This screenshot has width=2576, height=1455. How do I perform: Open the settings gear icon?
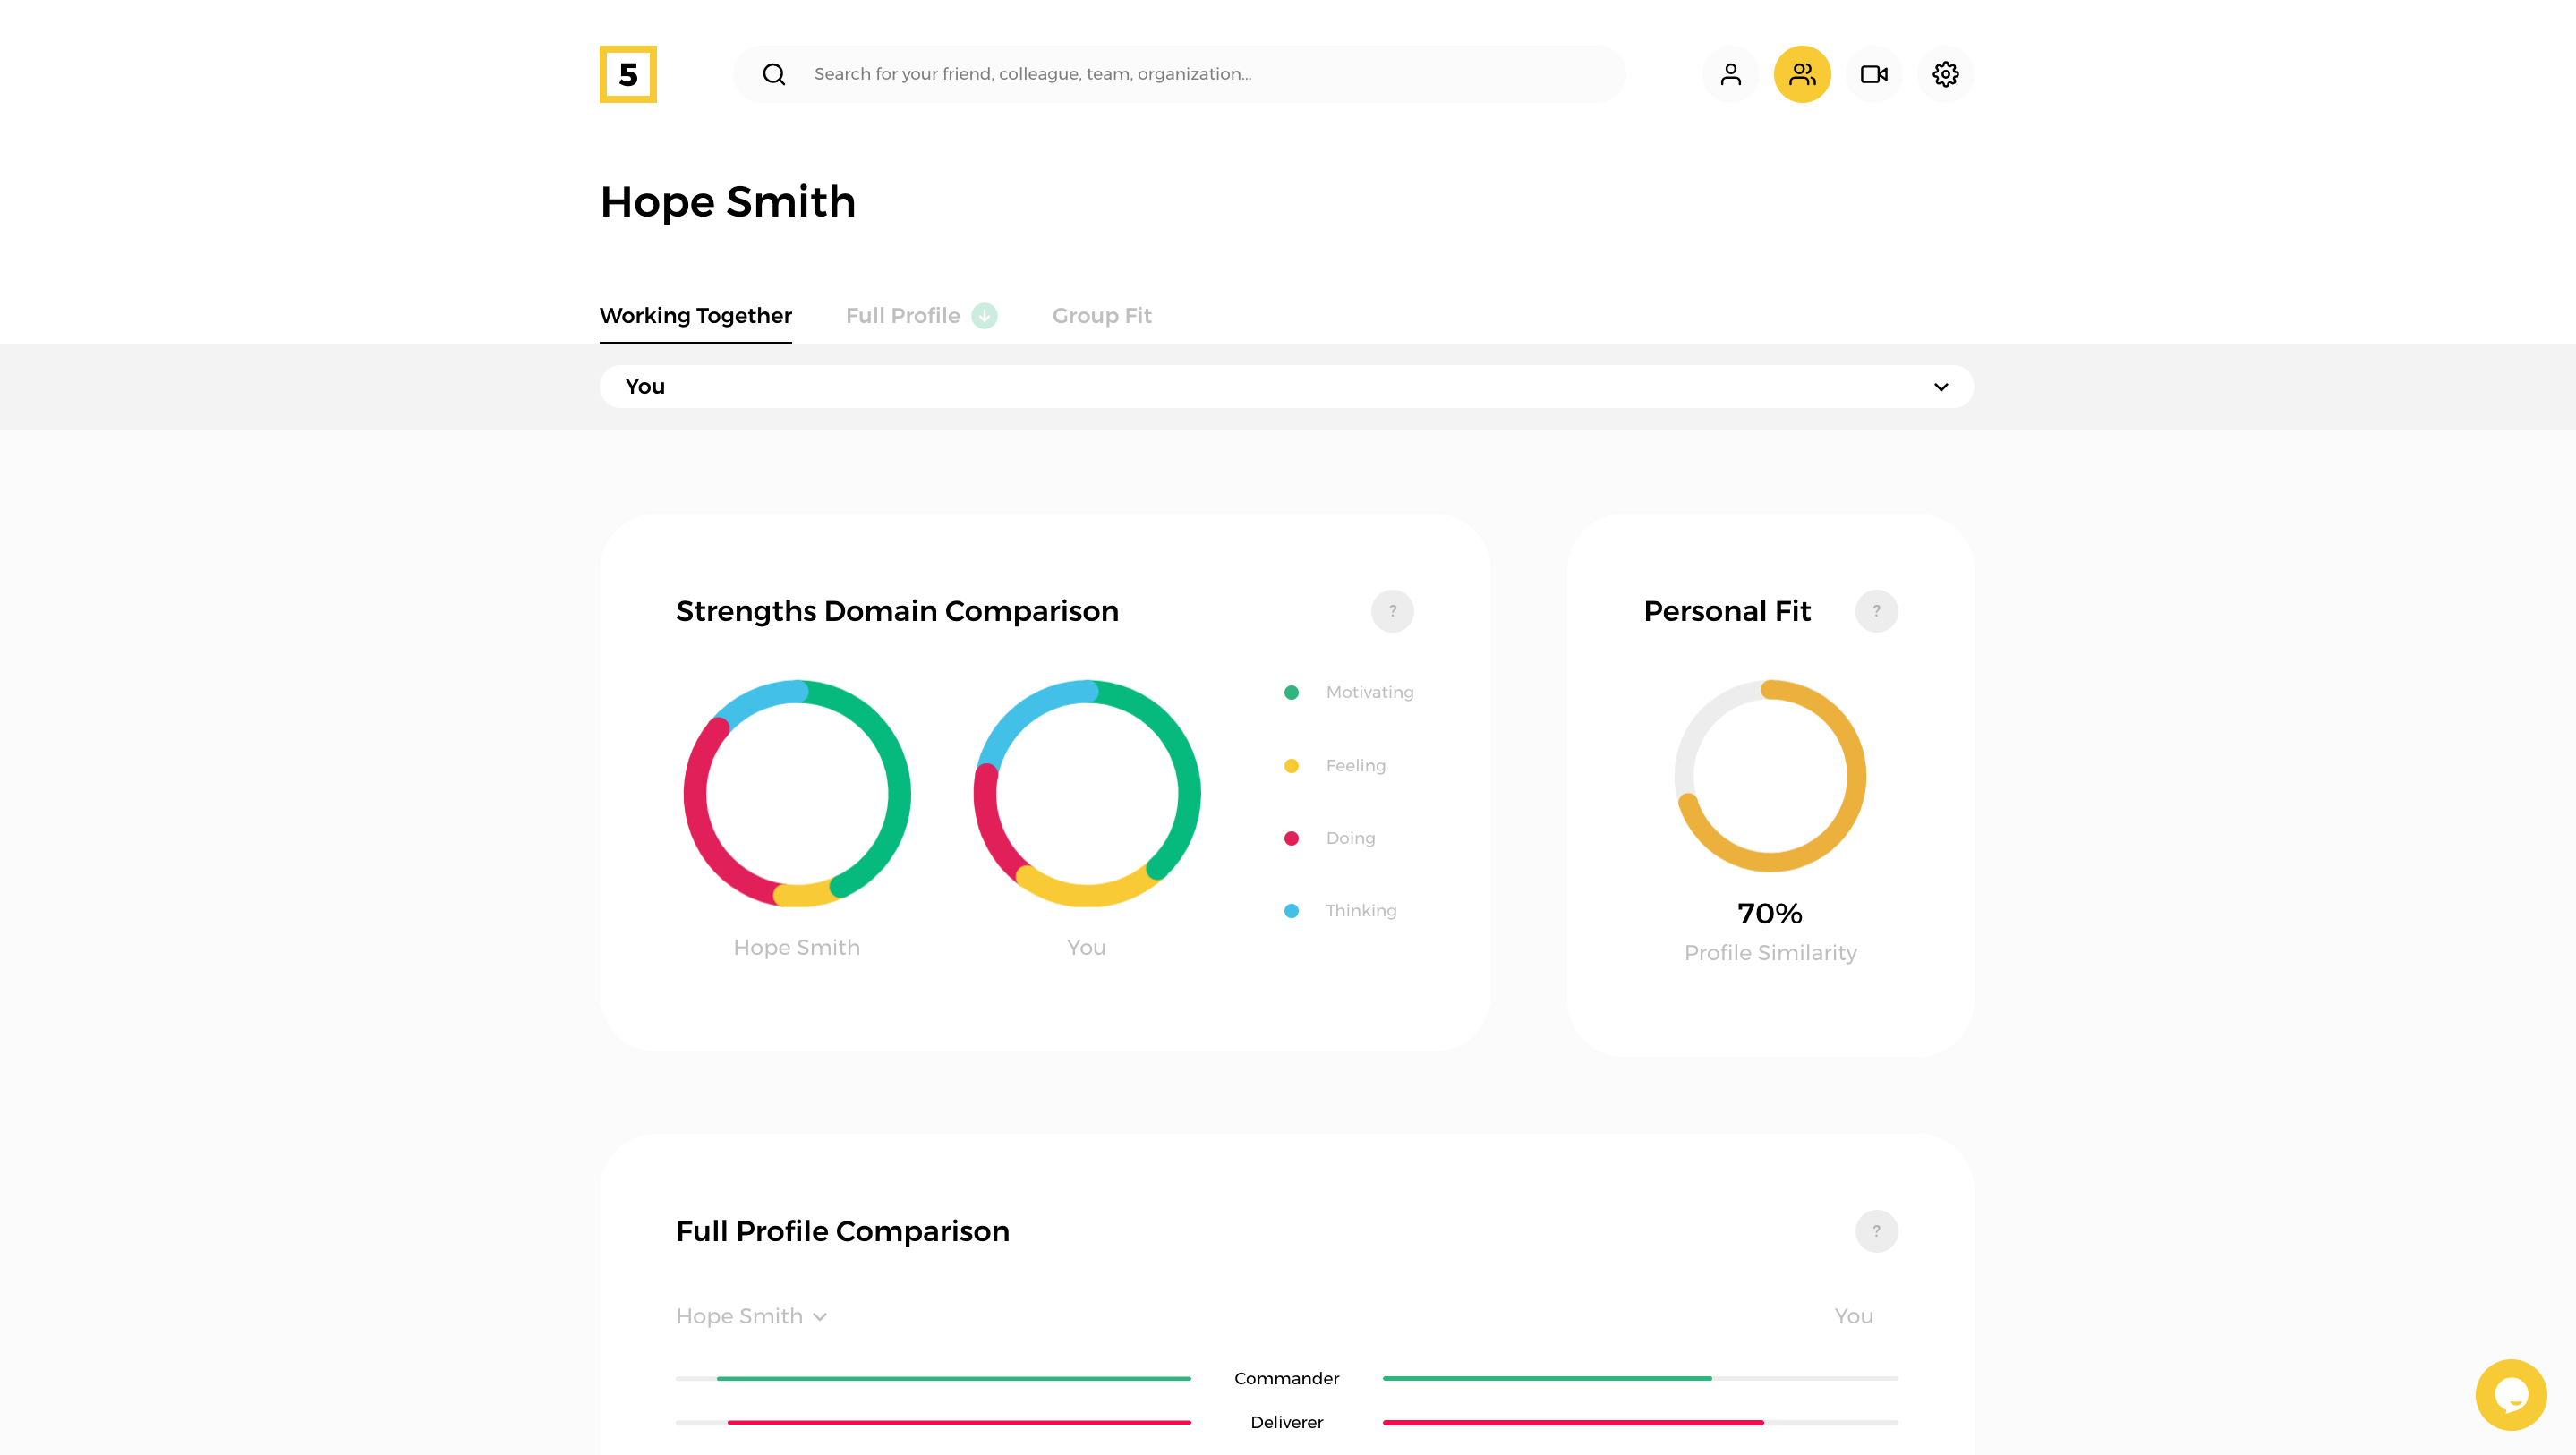pos(1945,74)
